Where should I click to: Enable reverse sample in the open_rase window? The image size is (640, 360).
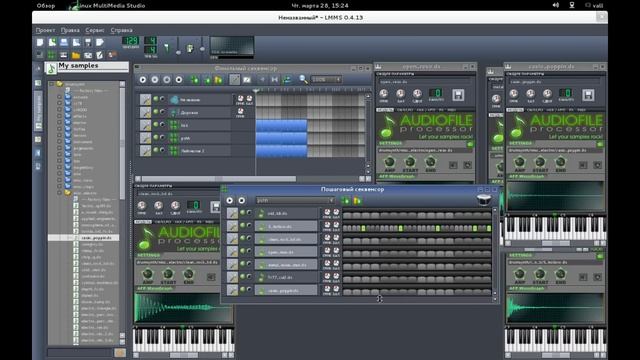[453, 165]
